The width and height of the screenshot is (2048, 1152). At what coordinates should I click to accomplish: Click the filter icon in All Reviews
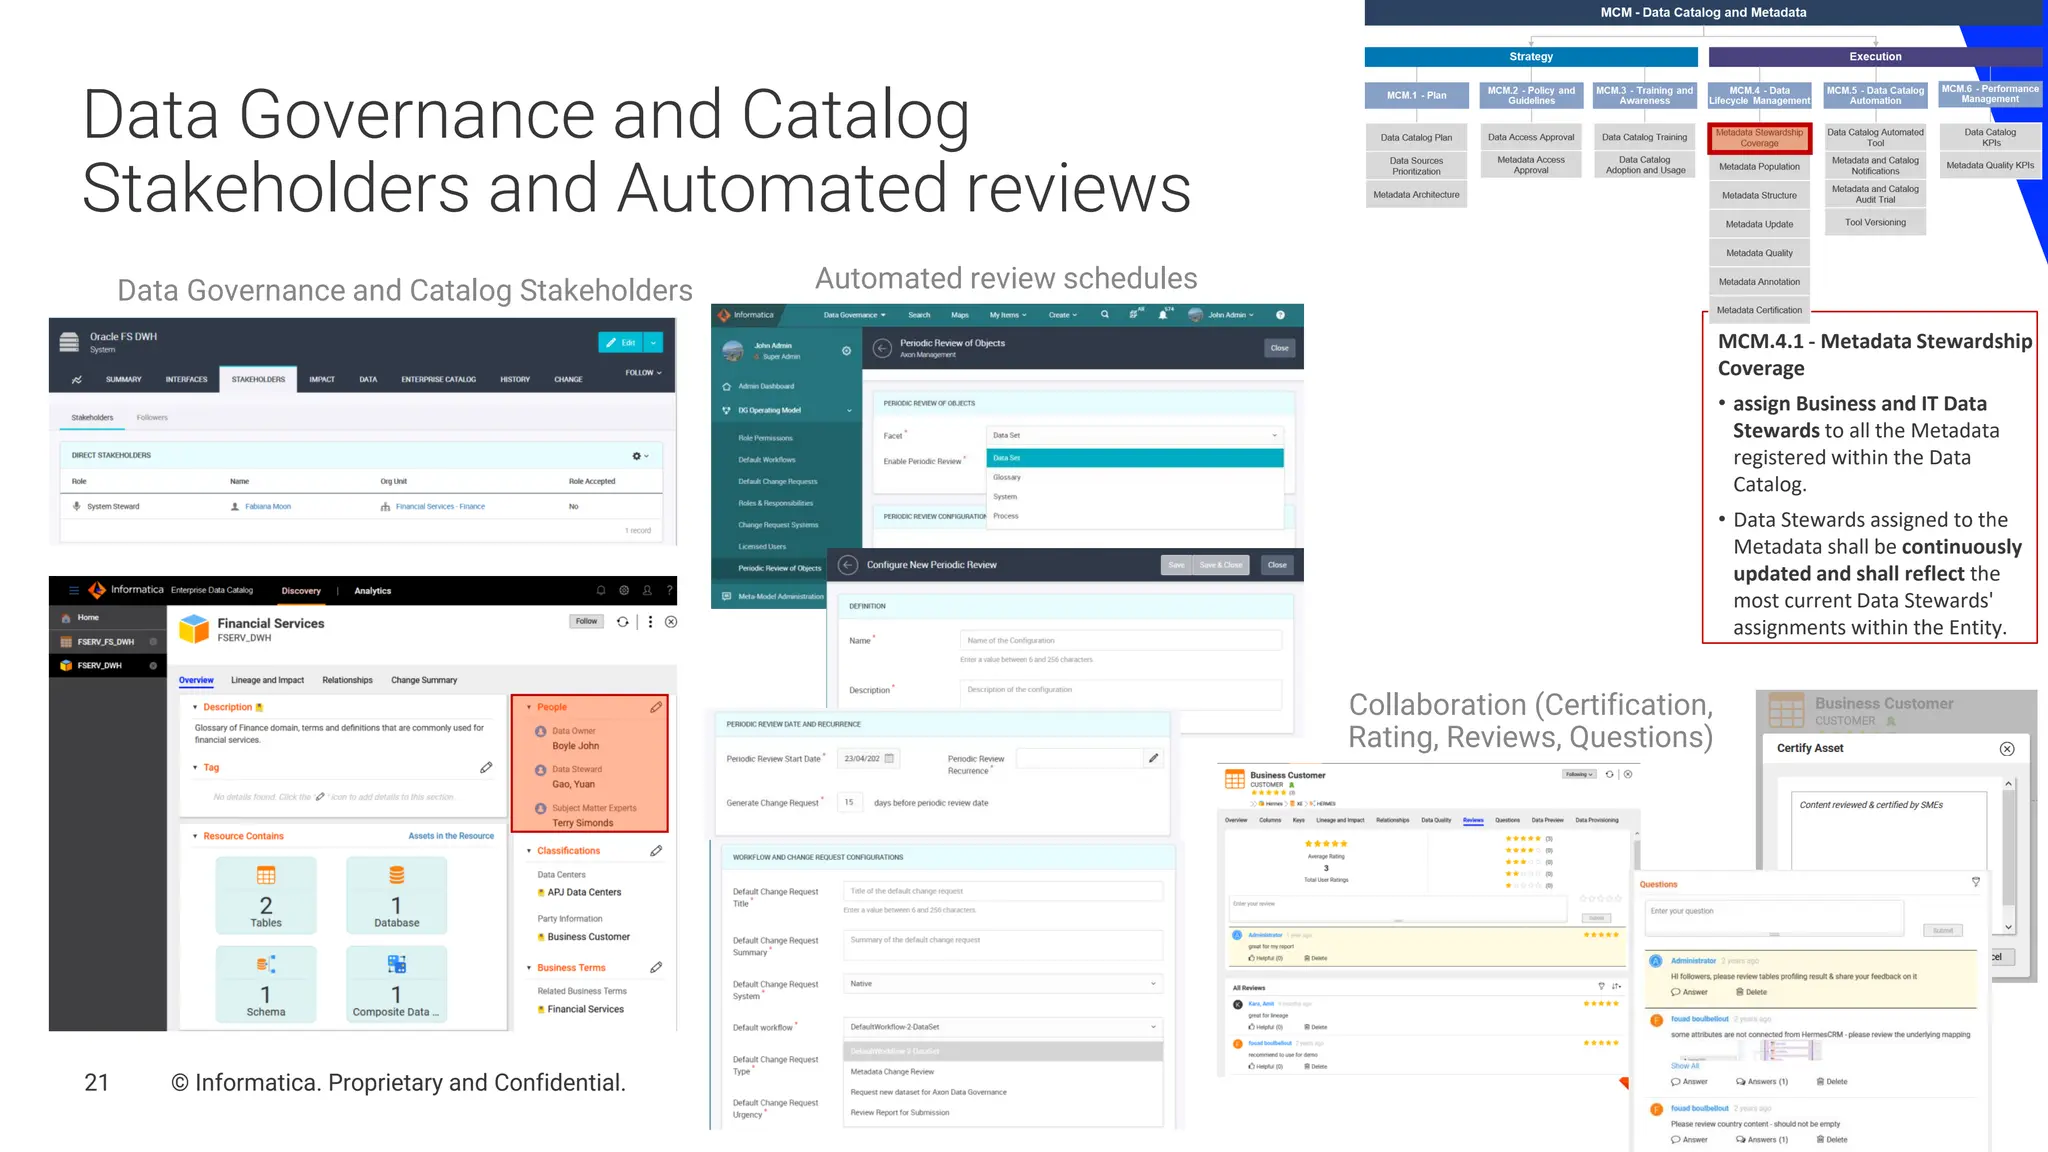[x=1601, y=987]
